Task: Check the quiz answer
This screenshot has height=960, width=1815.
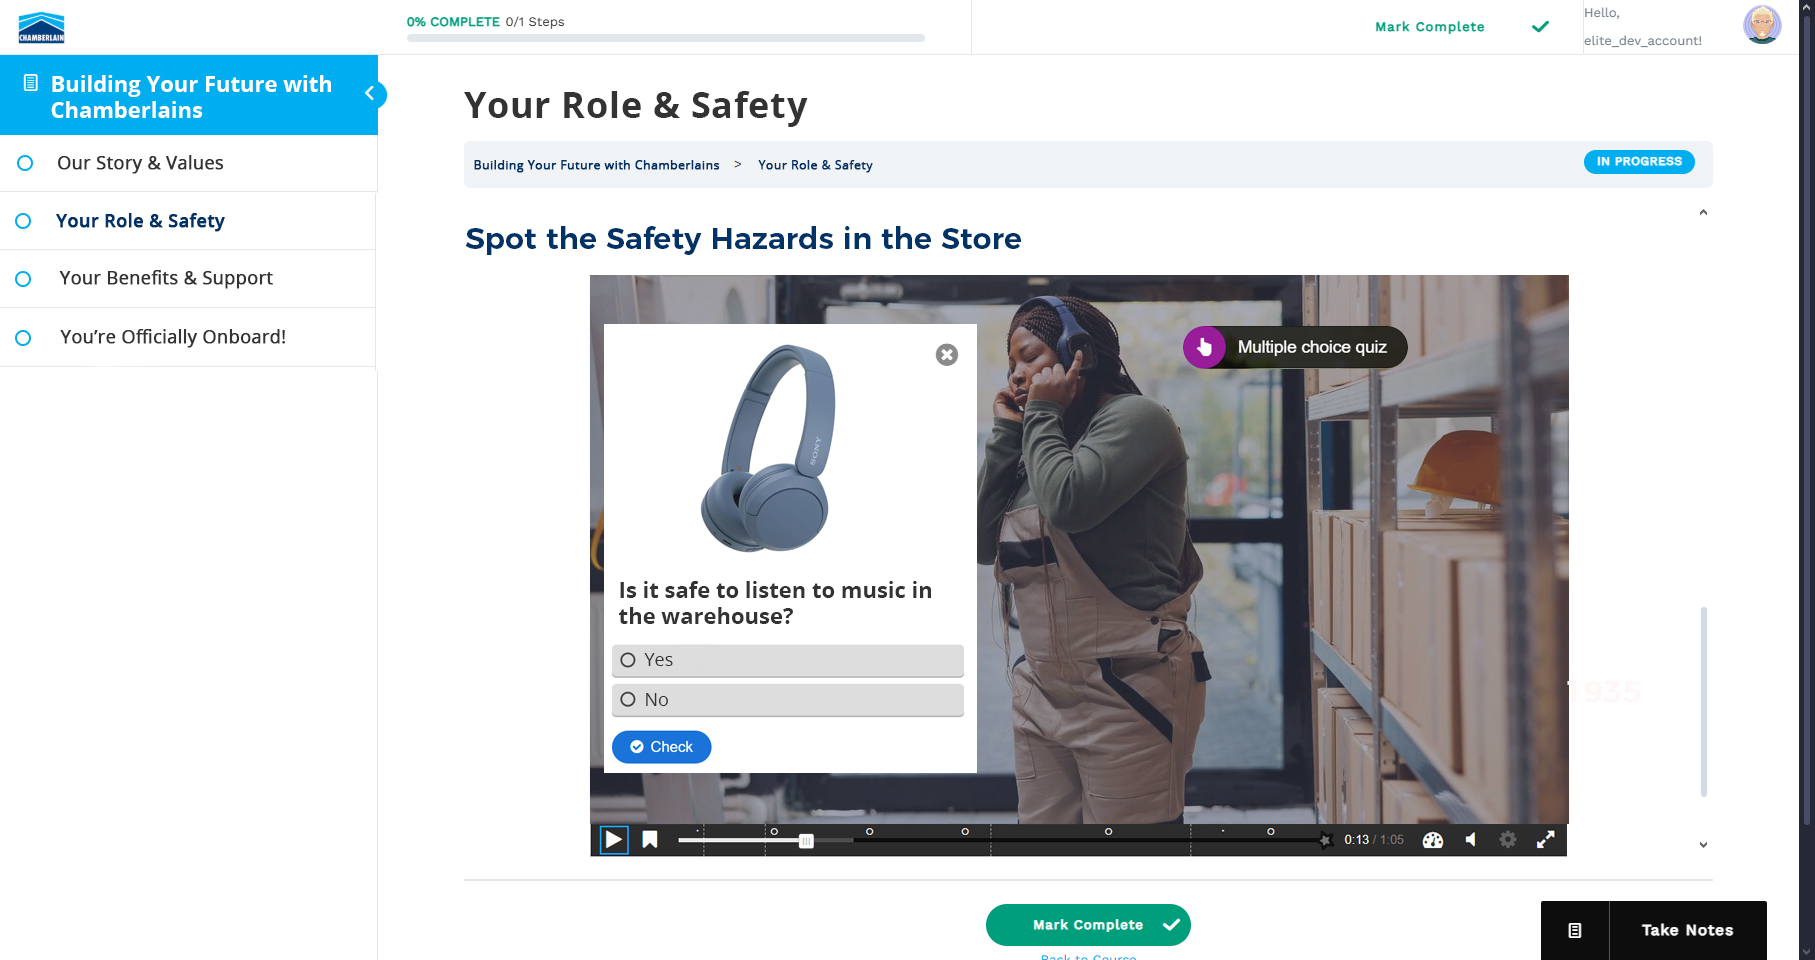Action: coord(661,747)
